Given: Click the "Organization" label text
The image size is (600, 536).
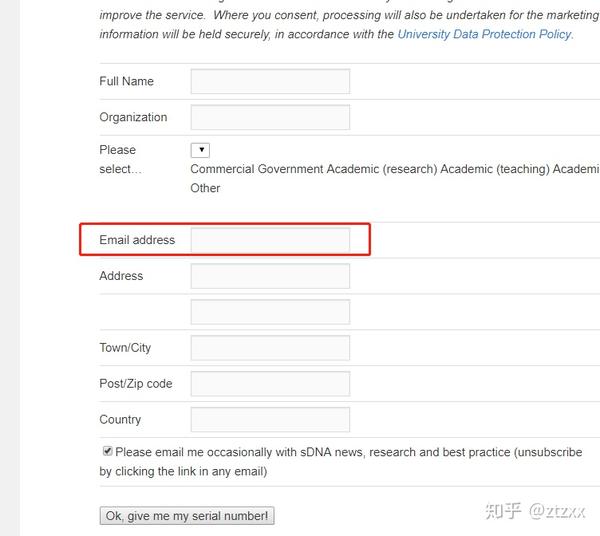Looking at the screenshot, I should (x=133, y=118).
